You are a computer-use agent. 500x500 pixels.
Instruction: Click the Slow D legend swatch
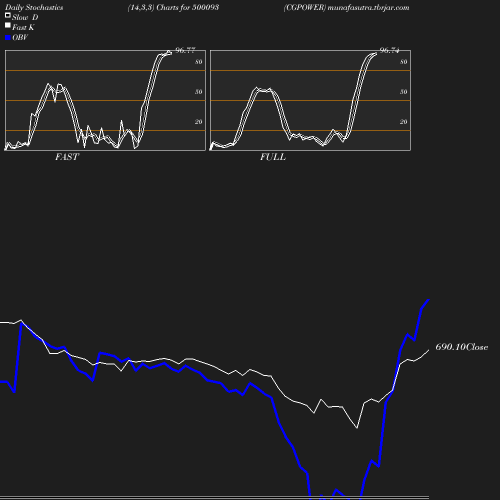pos(8,15)
